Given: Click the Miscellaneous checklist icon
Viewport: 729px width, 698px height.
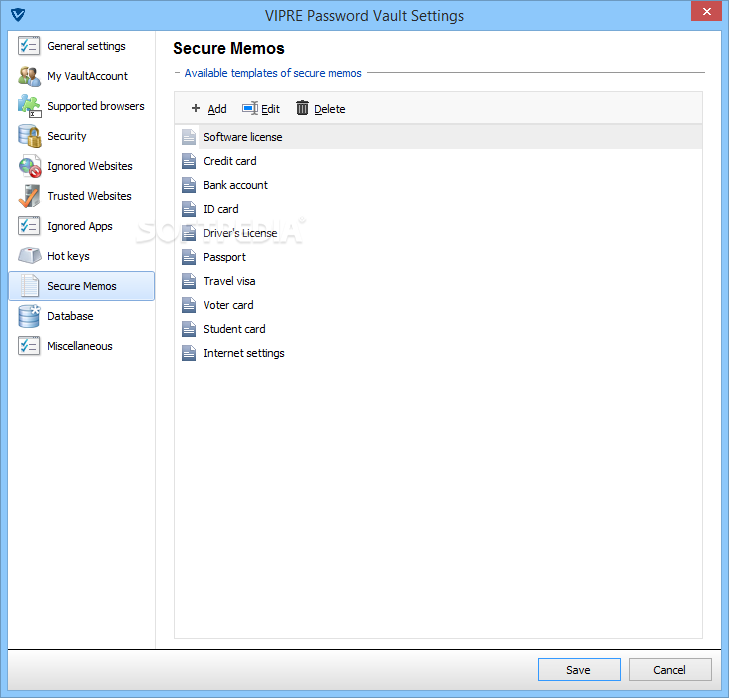Looking at the screenshot, I should click(x=29, y=346).
